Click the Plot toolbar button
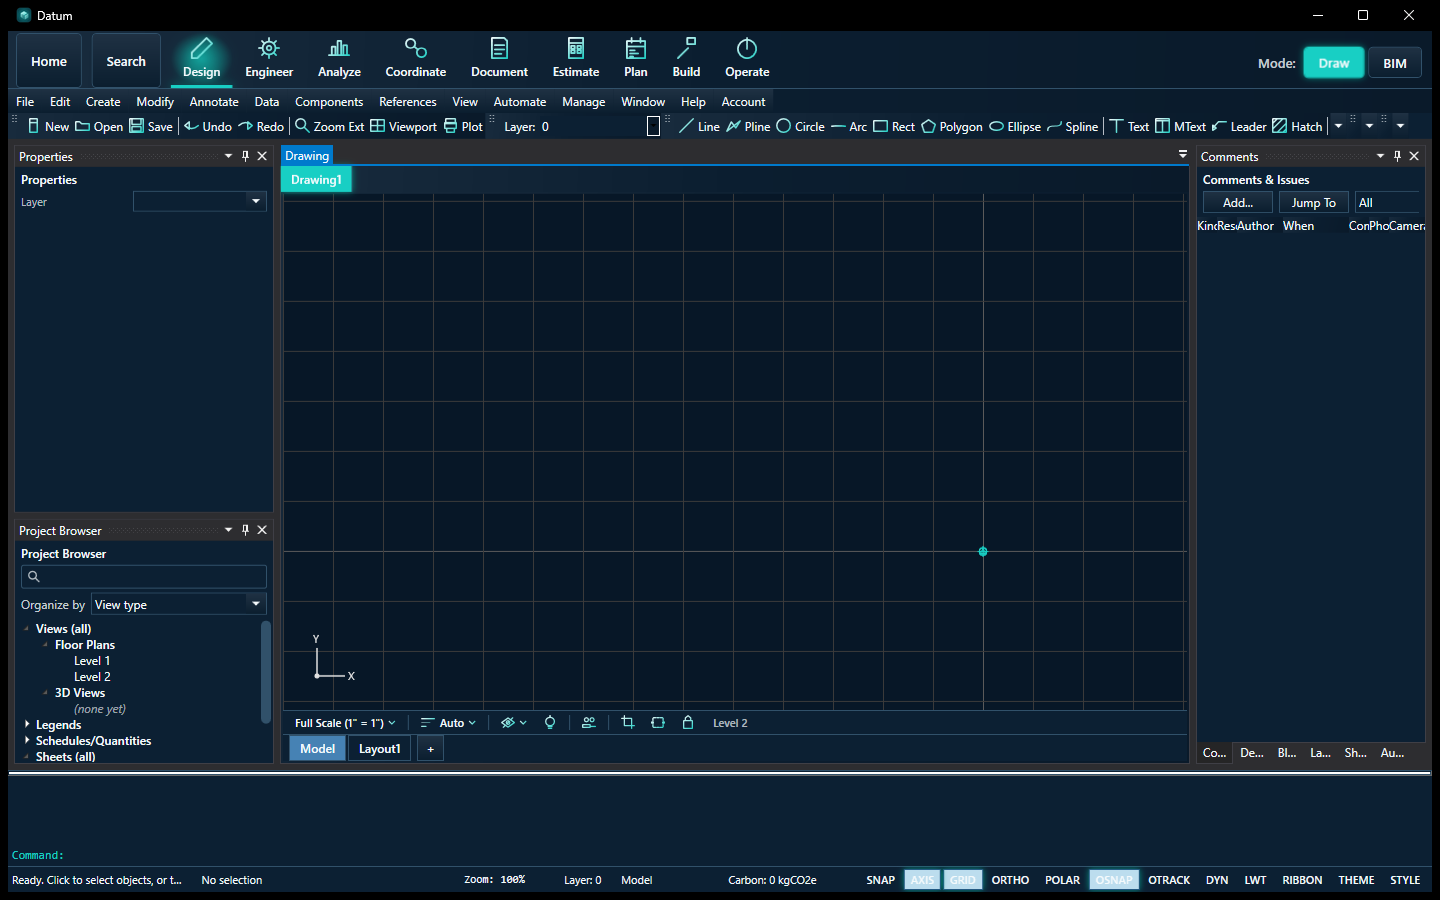1440x900 pixels. 463,126
